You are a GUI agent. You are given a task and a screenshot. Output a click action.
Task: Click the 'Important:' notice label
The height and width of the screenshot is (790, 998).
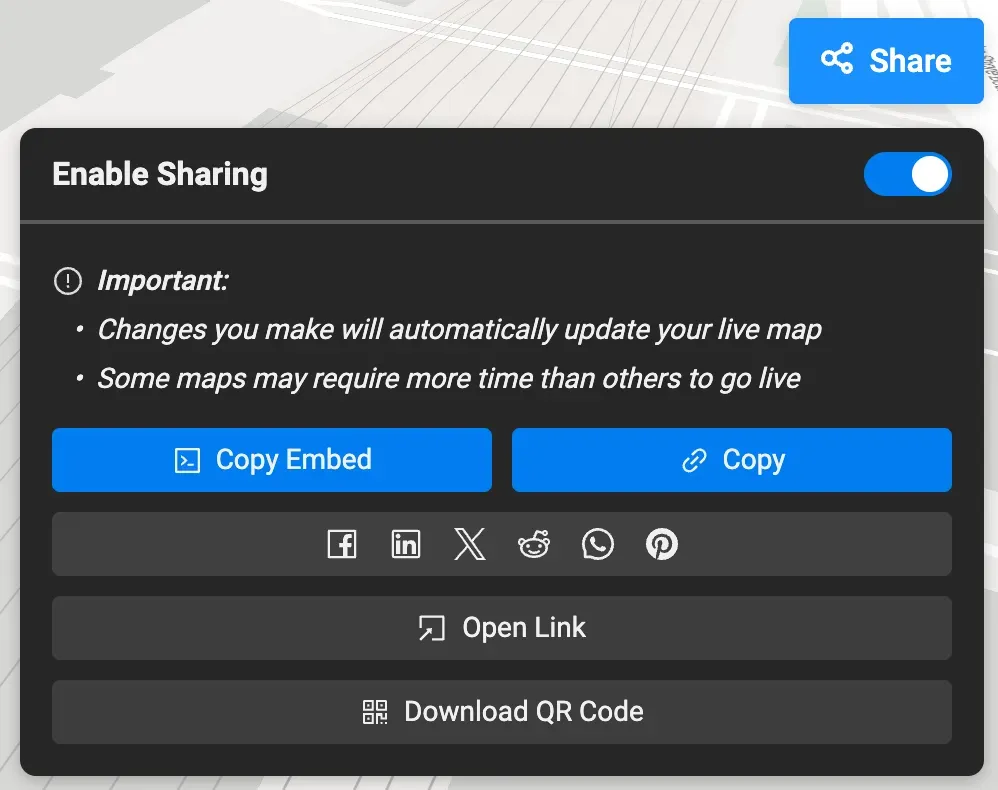tap(163, 281)
